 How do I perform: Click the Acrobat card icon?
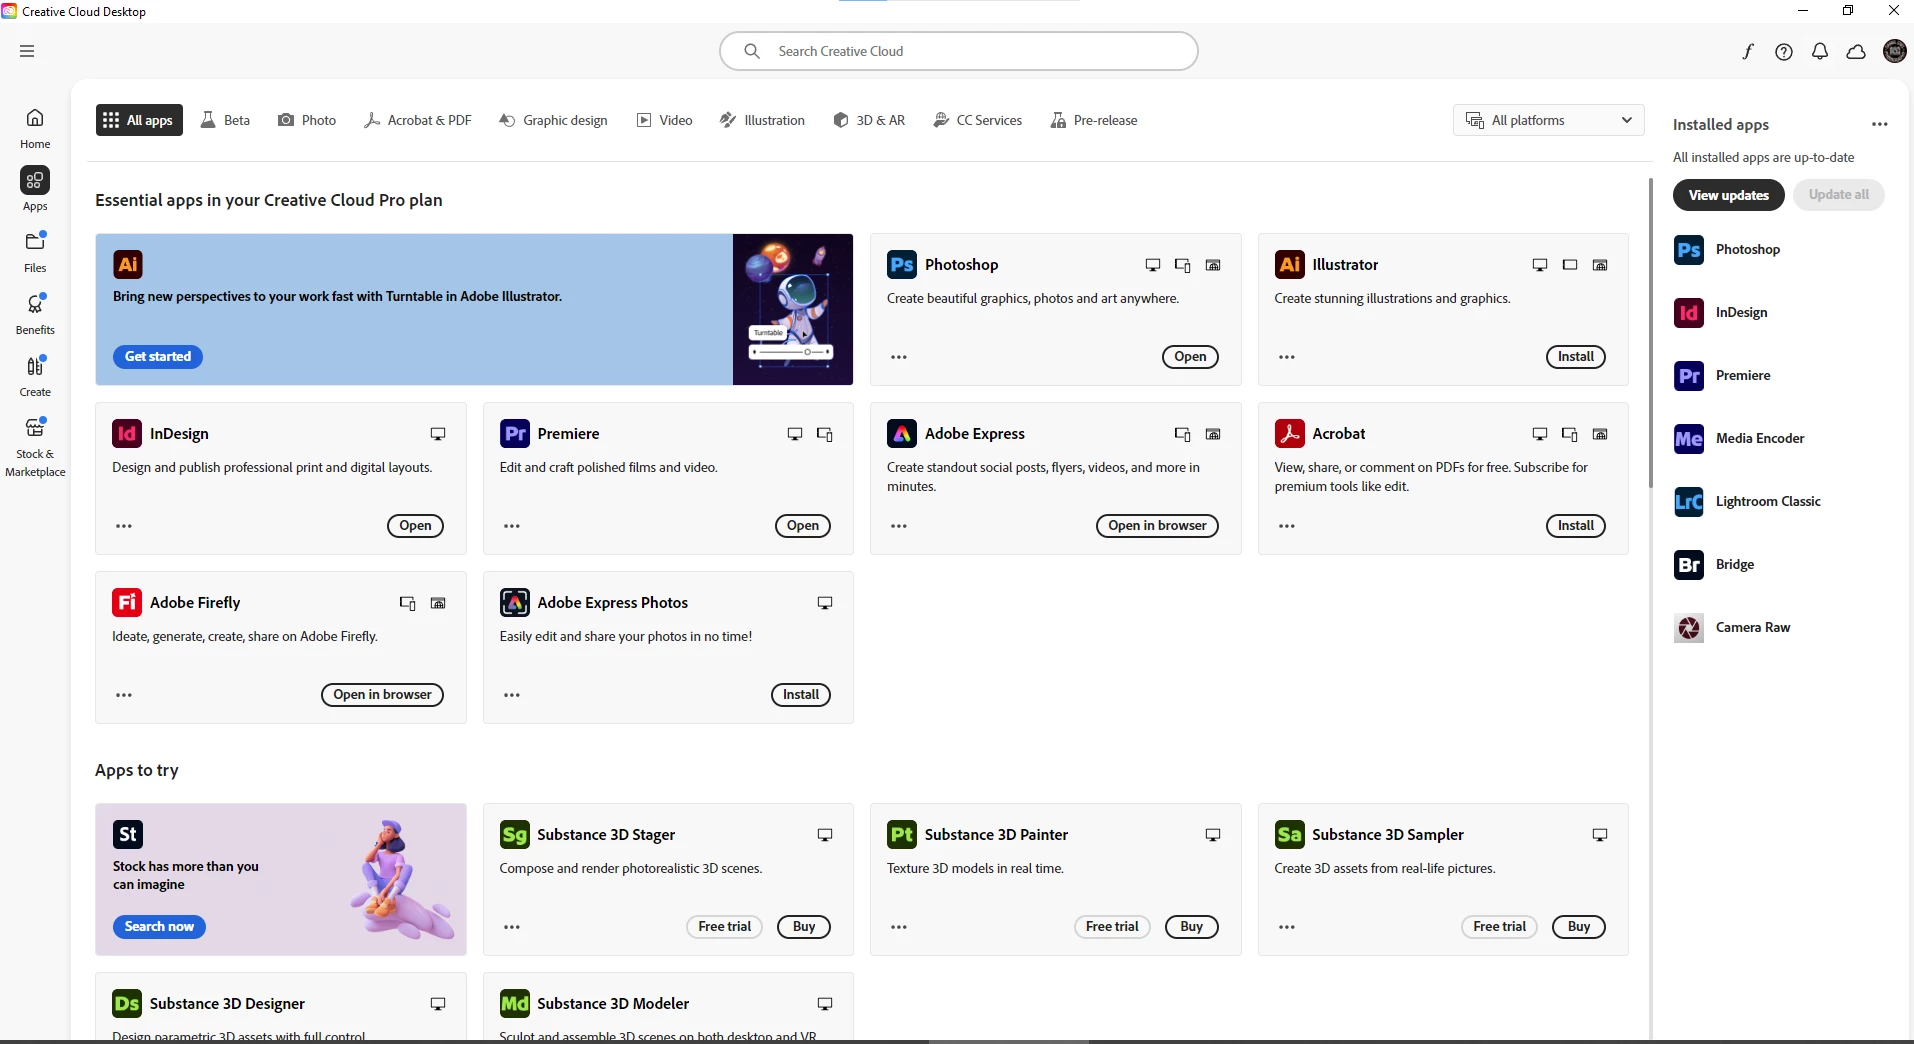(1289, 433)
